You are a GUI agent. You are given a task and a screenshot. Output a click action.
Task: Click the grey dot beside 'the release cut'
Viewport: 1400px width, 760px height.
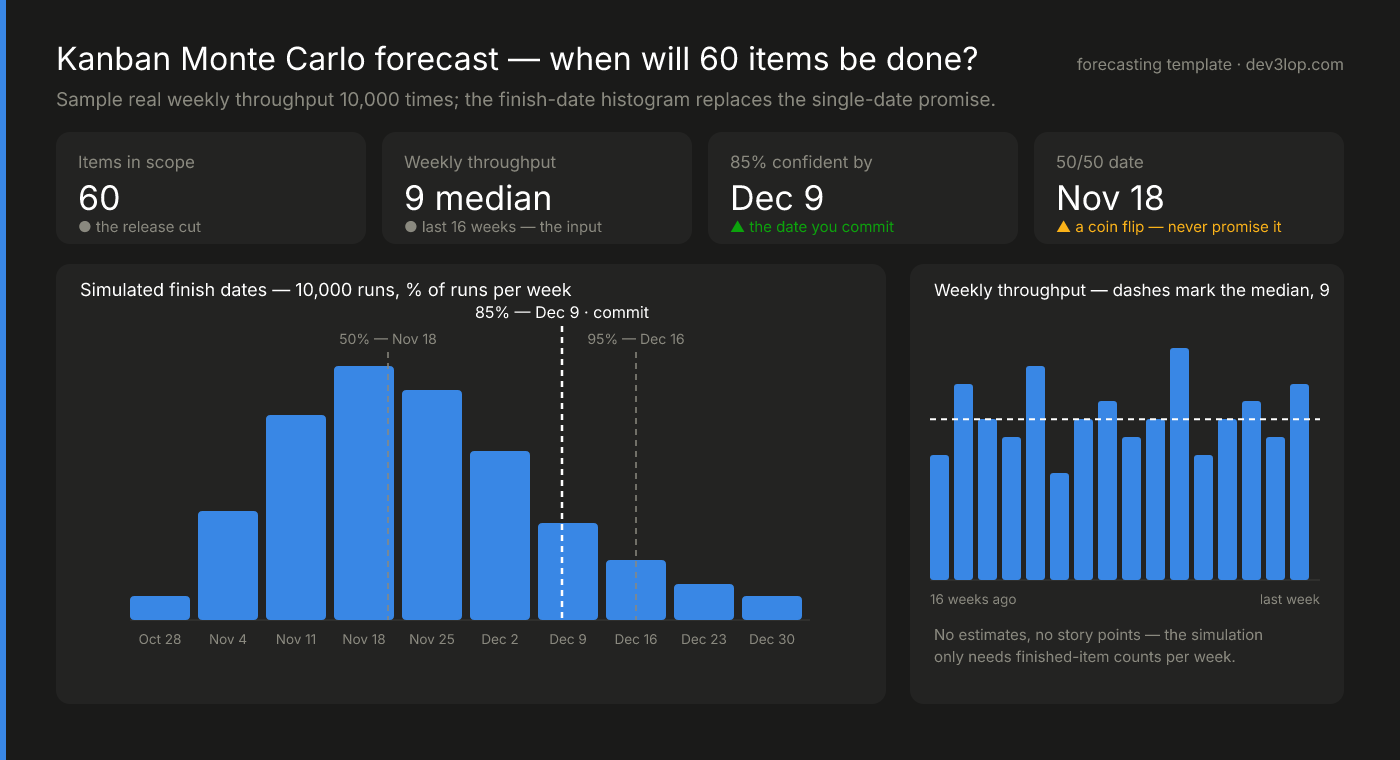point(85,227)
